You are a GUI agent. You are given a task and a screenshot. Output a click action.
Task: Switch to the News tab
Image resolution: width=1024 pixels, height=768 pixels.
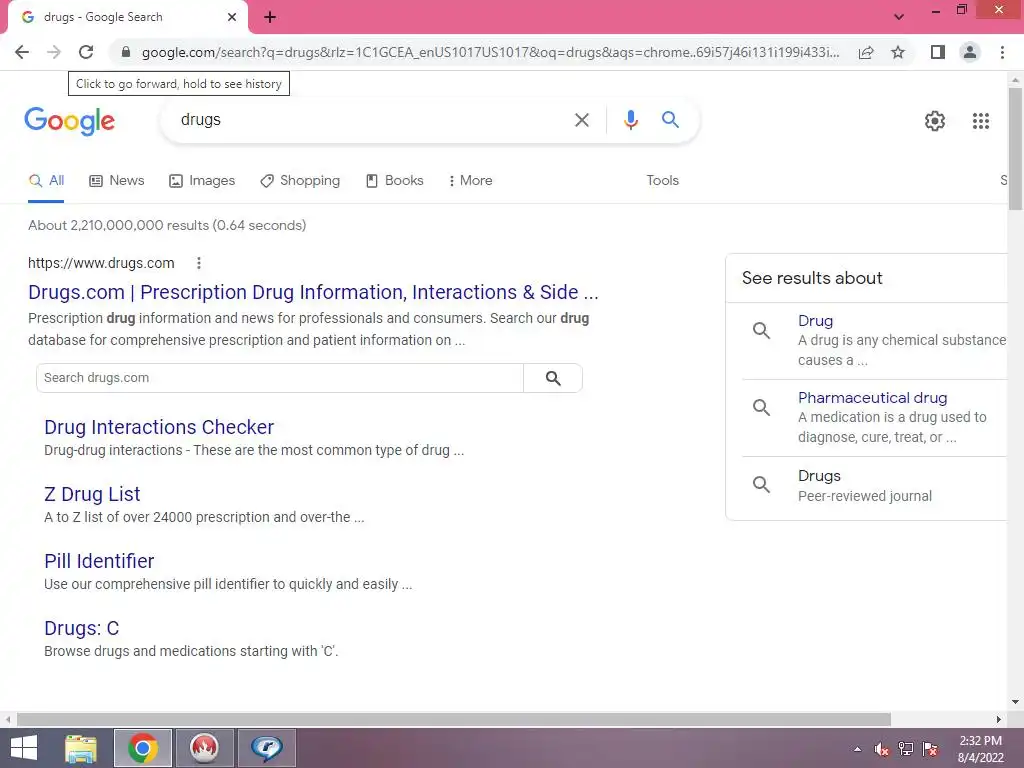click(x=117, y=181)
